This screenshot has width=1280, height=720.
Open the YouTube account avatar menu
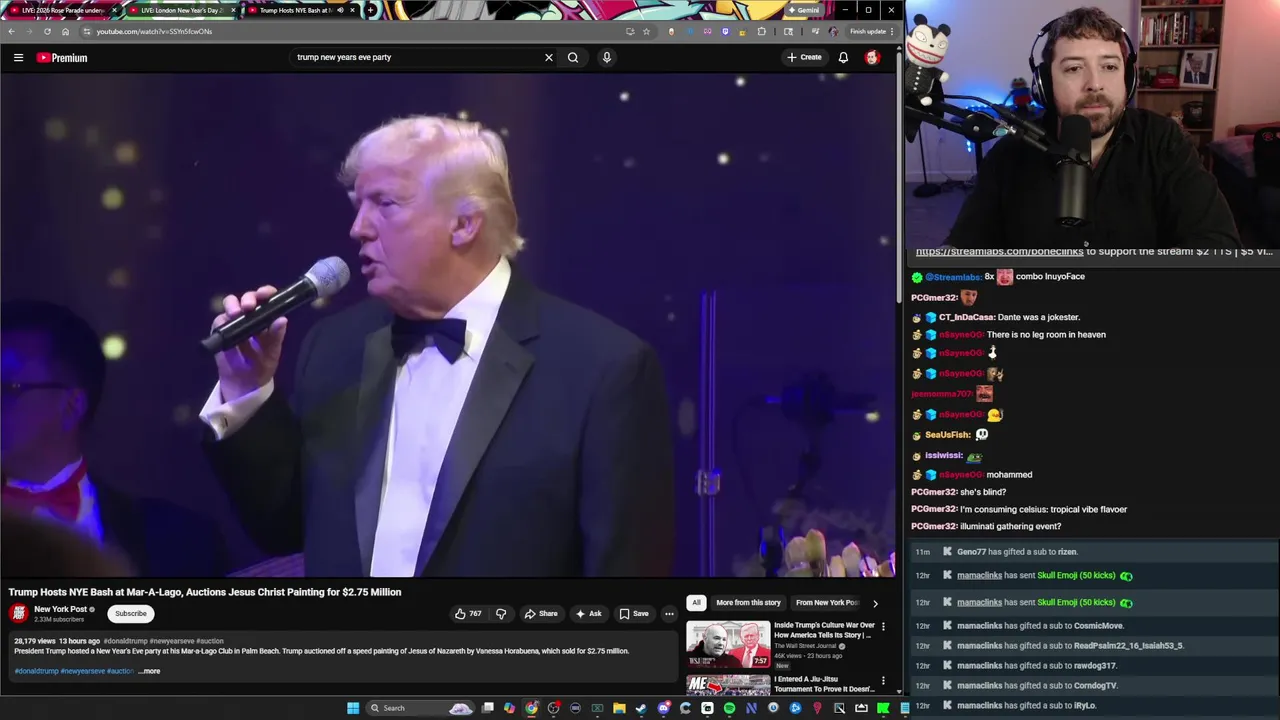coord(872,57)
